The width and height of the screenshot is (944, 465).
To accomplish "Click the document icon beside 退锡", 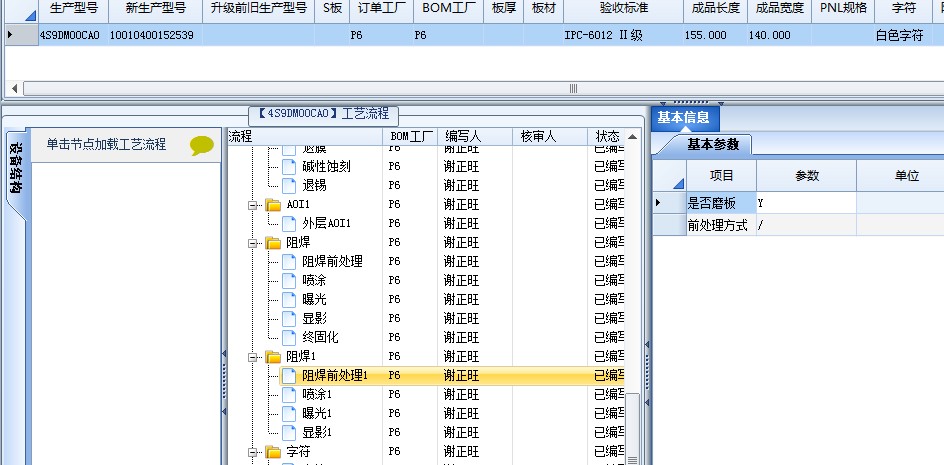I will 290,186.
